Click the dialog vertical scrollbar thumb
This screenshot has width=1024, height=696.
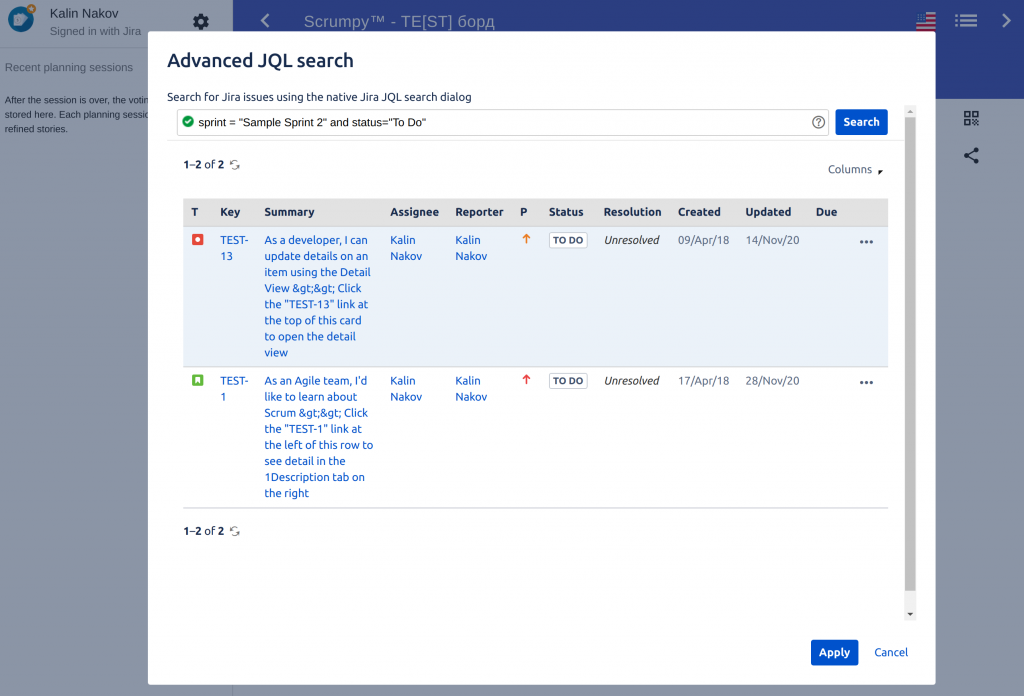(x=910, y=354)
